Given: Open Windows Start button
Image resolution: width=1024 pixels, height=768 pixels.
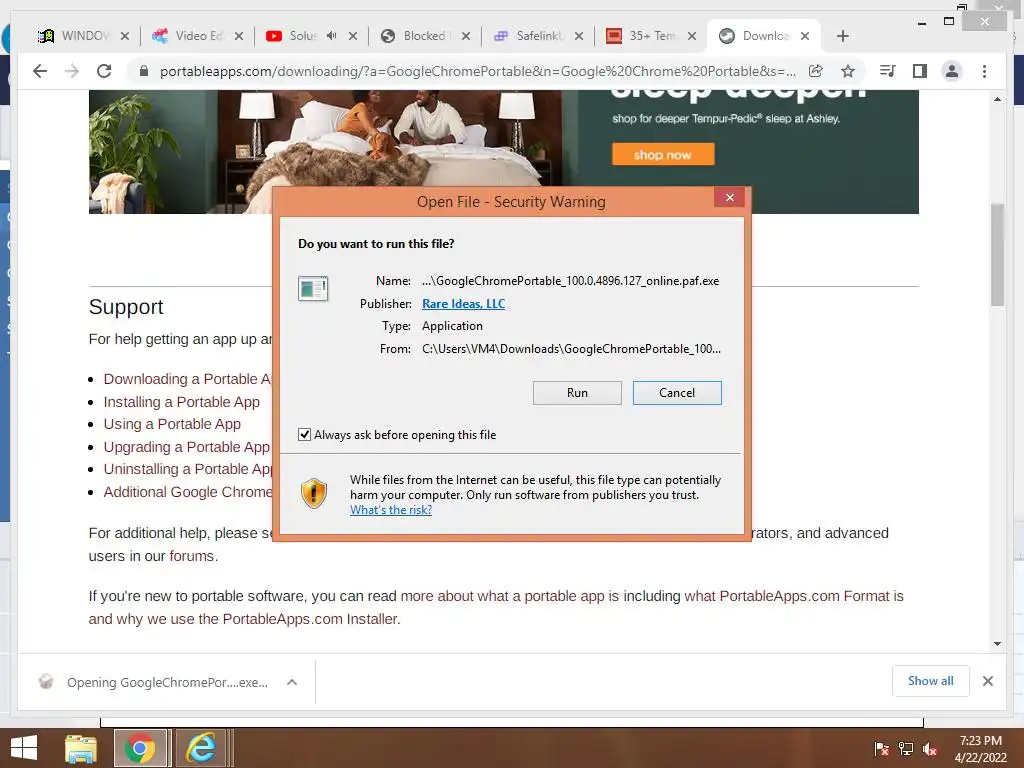Looking at the screenshot, I should point(24,748).
